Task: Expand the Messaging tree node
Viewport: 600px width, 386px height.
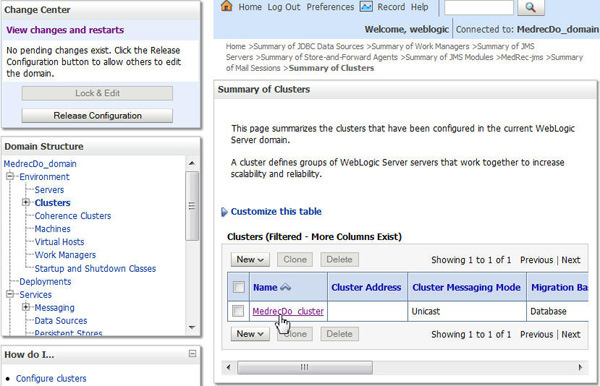Action: (26, 307)
